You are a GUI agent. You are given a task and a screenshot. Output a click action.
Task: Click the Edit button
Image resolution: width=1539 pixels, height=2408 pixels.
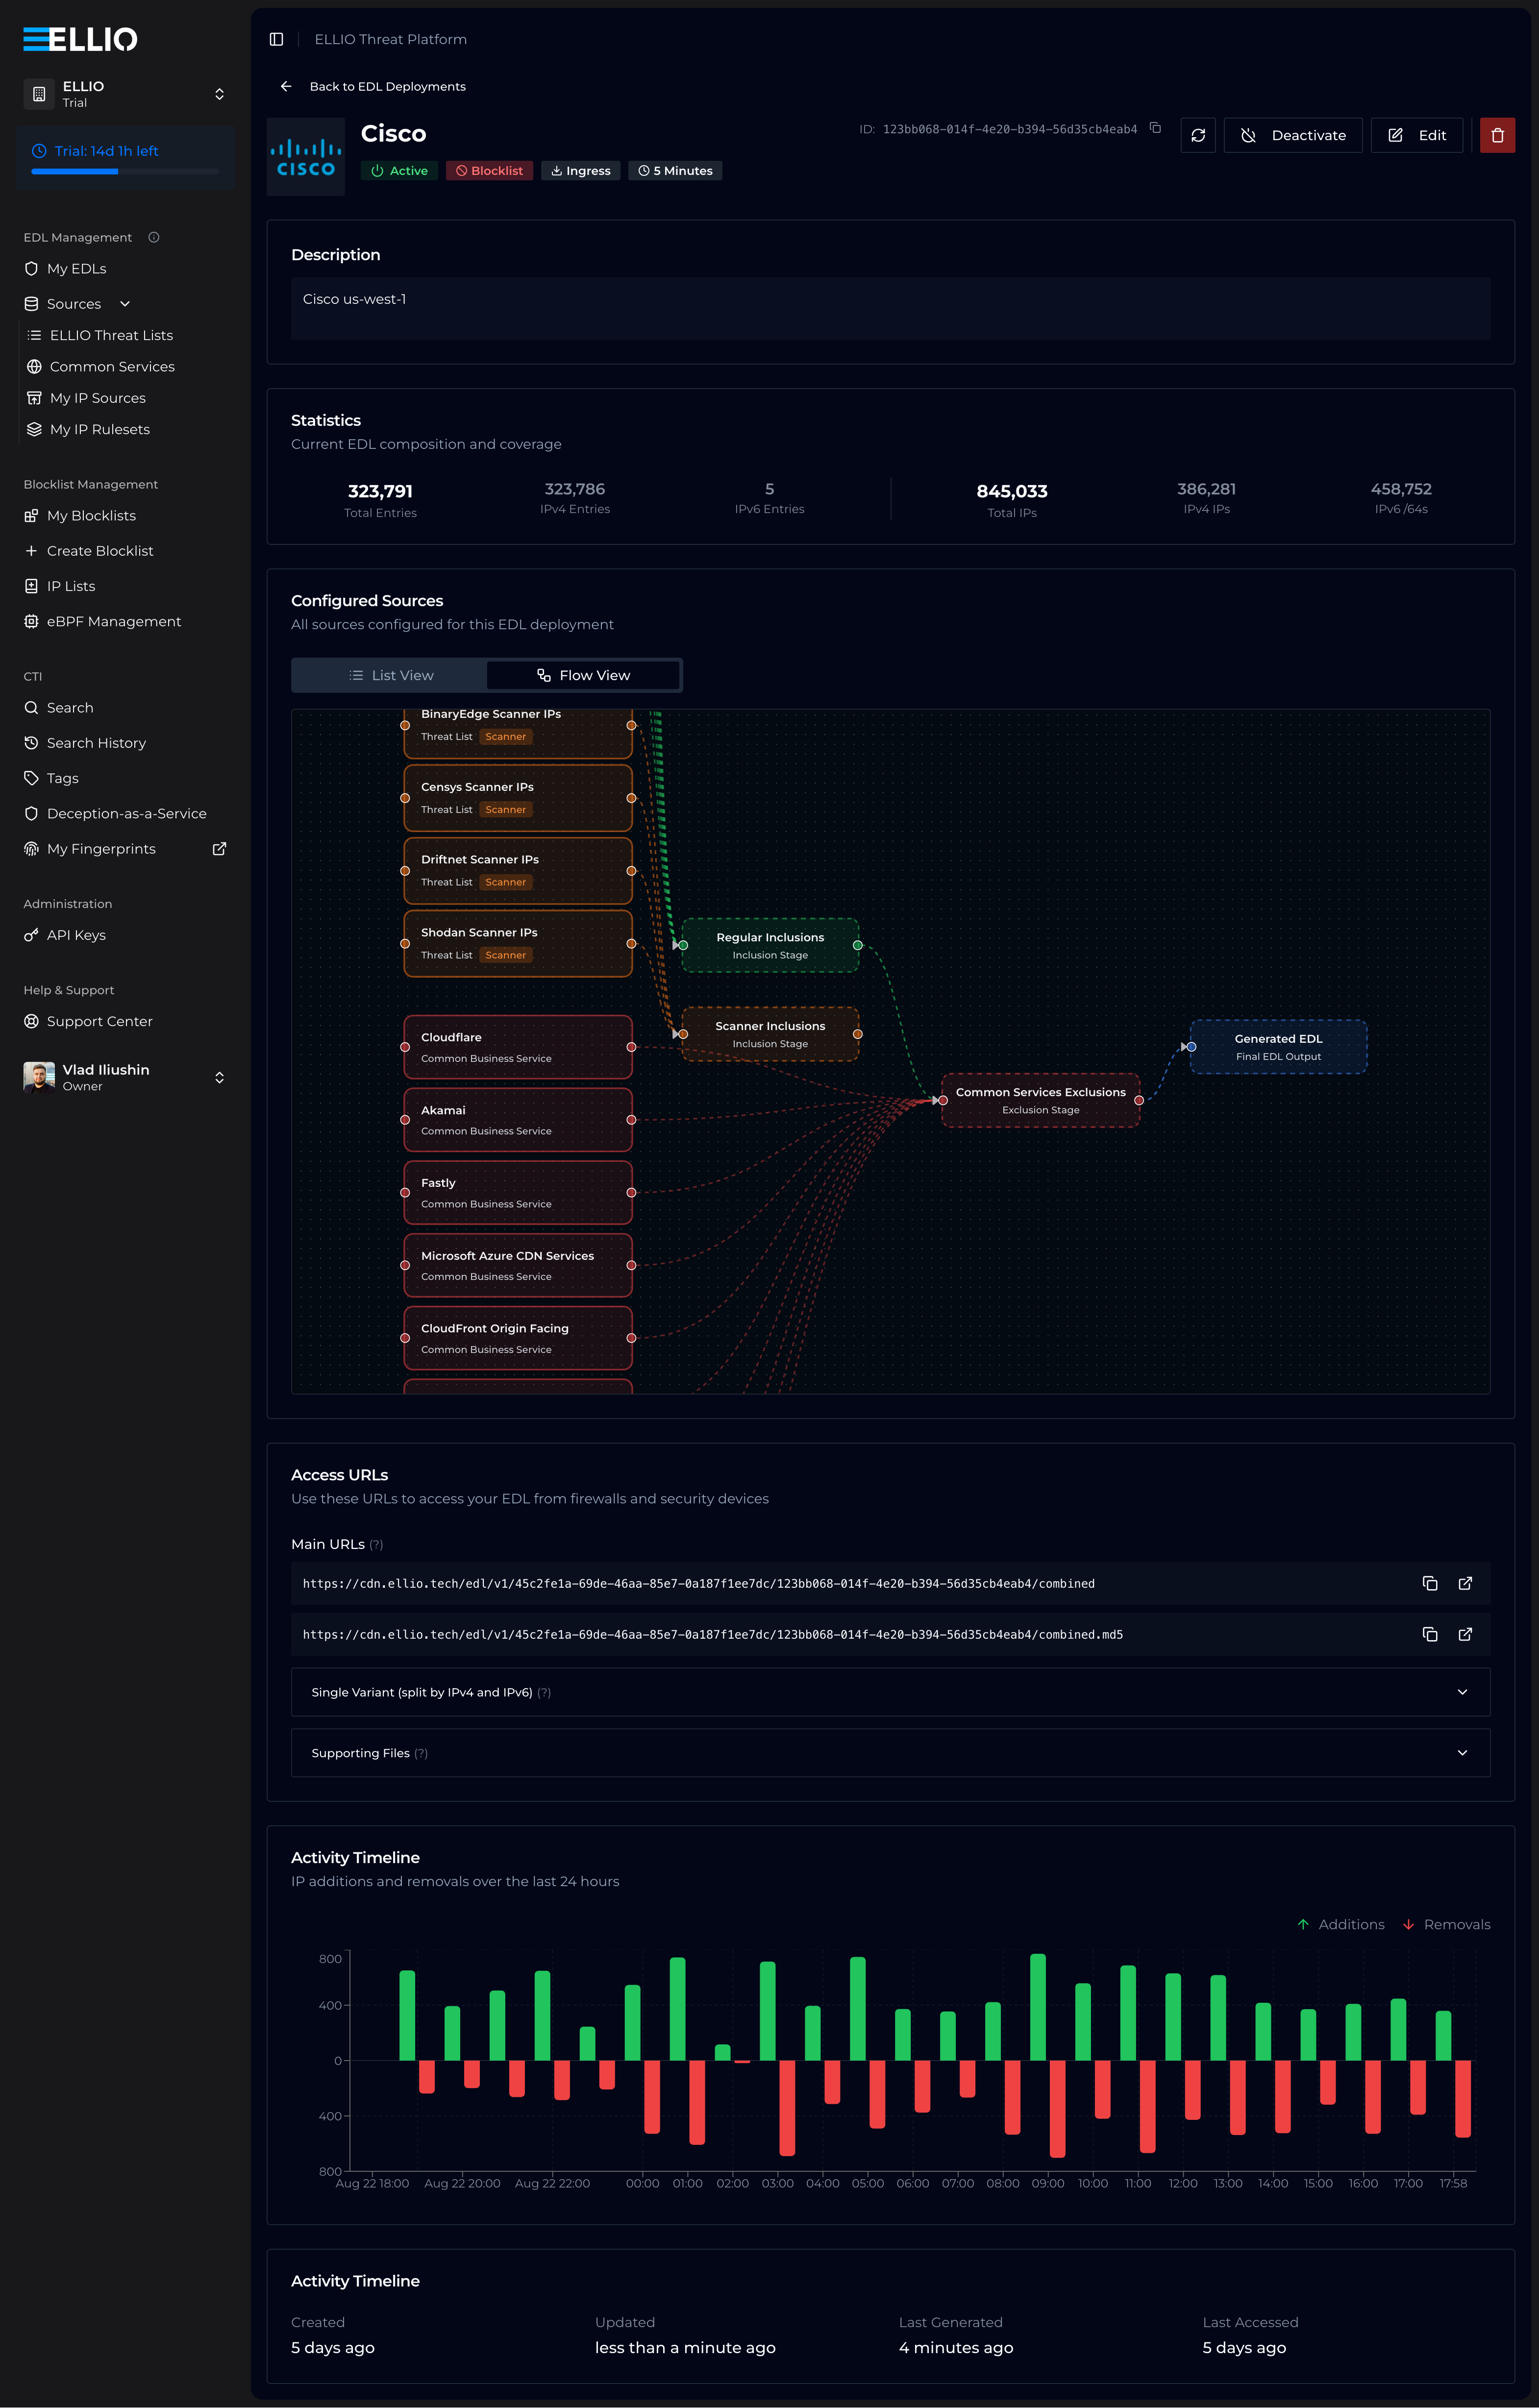(1417, 135)
